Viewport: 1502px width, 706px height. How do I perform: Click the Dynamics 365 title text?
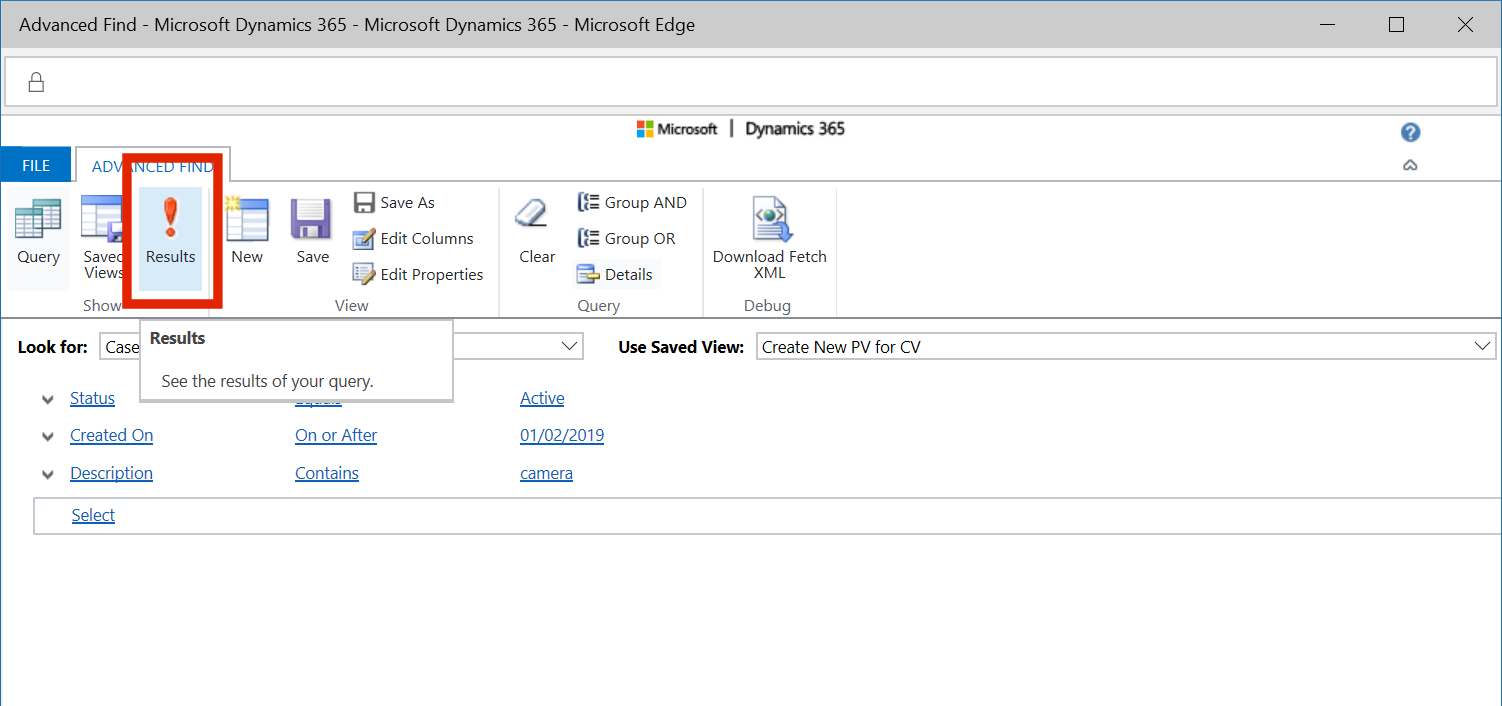(795, 129)
